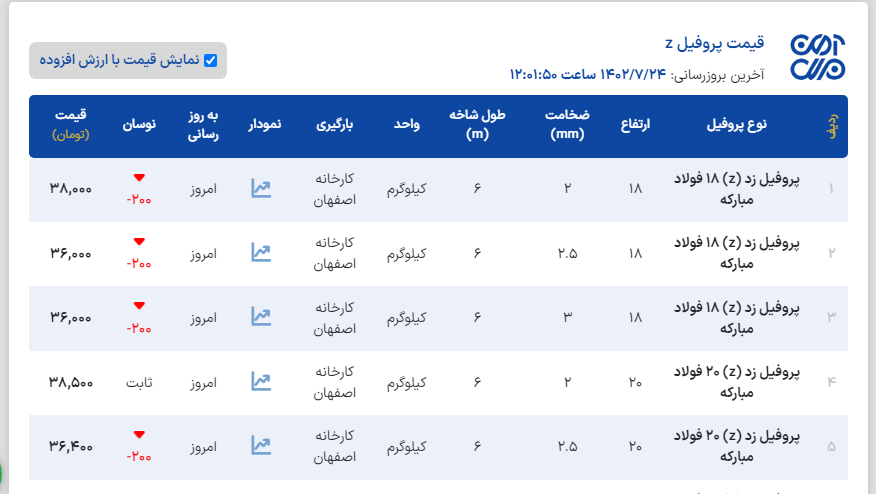876x494 pixels.
Task: Click the red down arrow in row five
Action: [139, 434]
